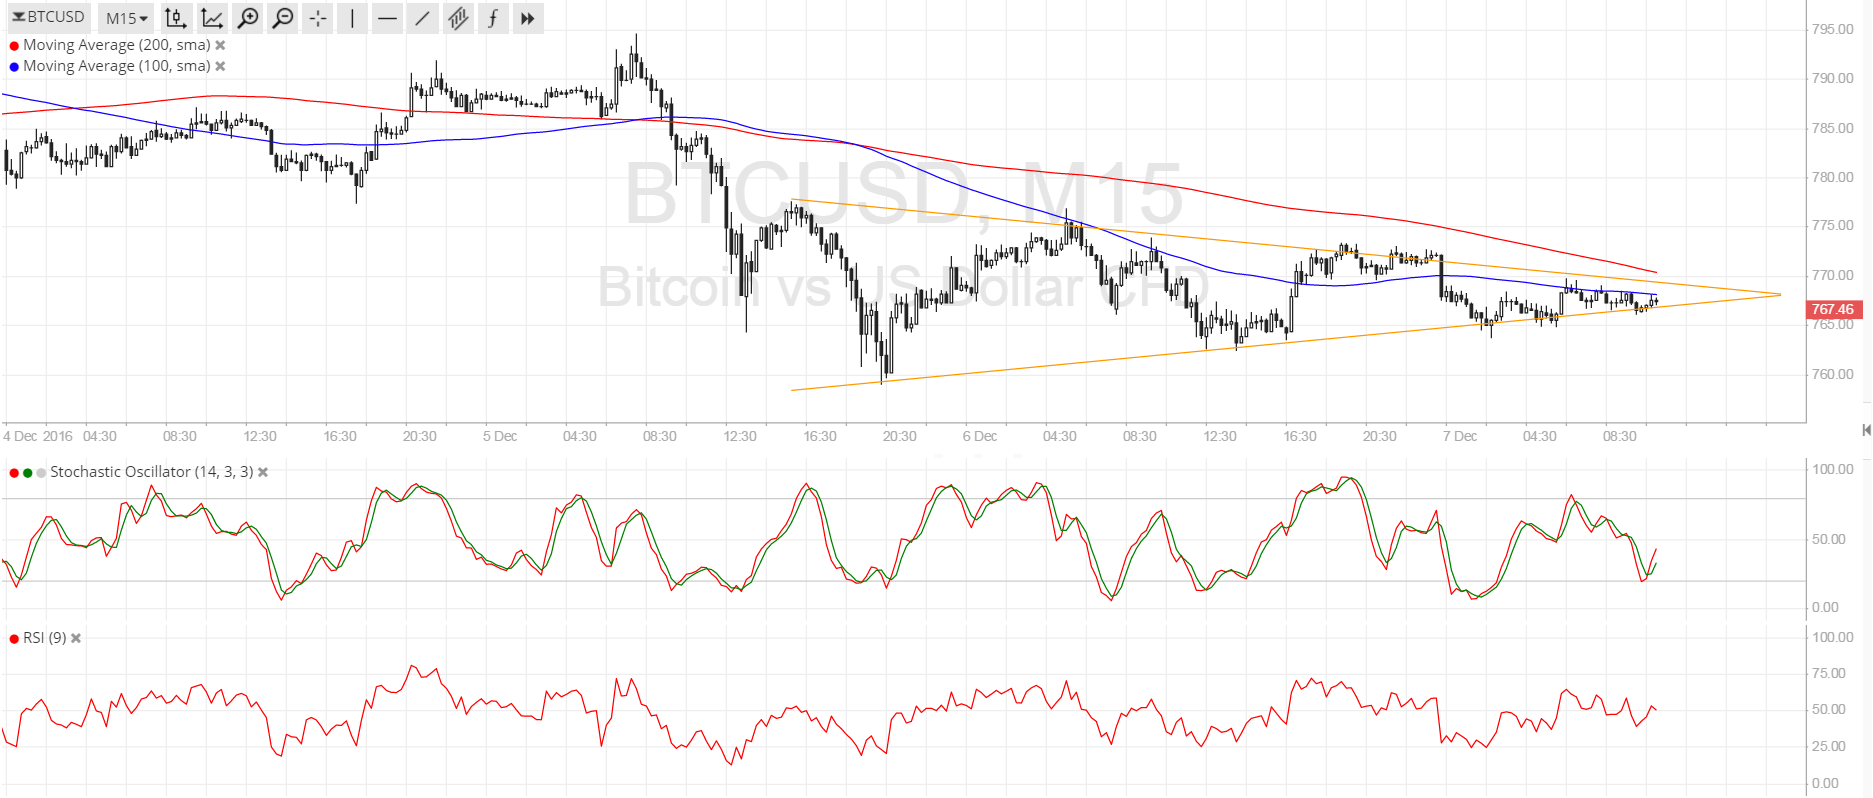The height and width of the screenshot is (798, 1873).
Task: Select the parallel channel drawing tool
Action: 458,18
